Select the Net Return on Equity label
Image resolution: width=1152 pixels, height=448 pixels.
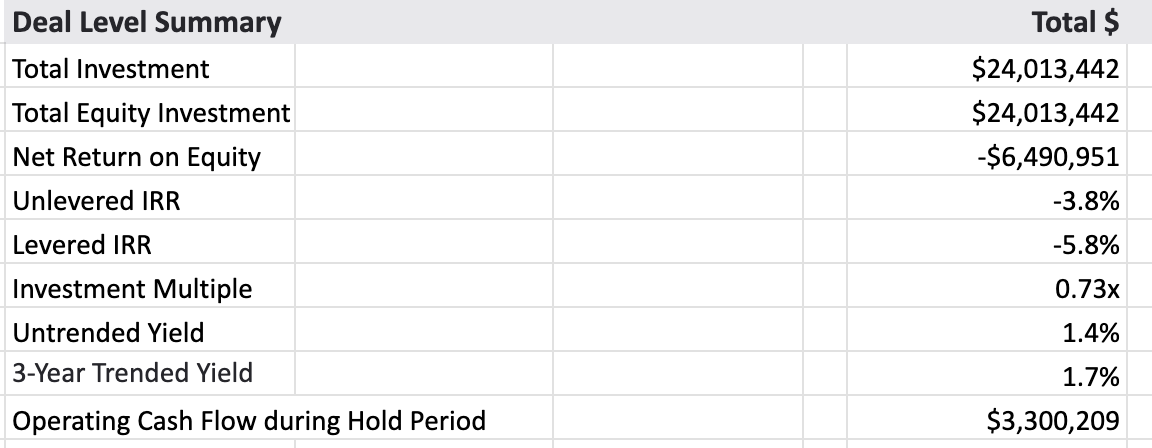coord(136,157)
